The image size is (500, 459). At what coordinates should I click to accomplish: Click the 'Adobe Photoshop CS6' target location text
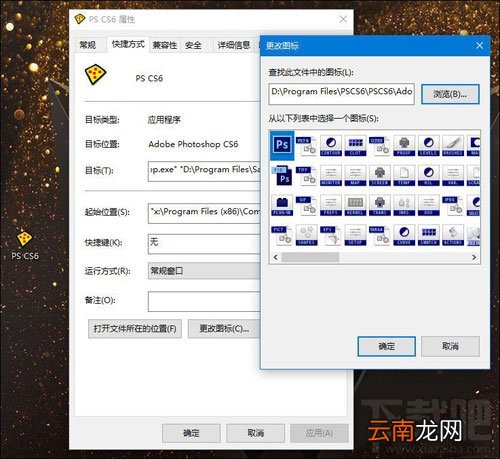(x=193, y=144)
